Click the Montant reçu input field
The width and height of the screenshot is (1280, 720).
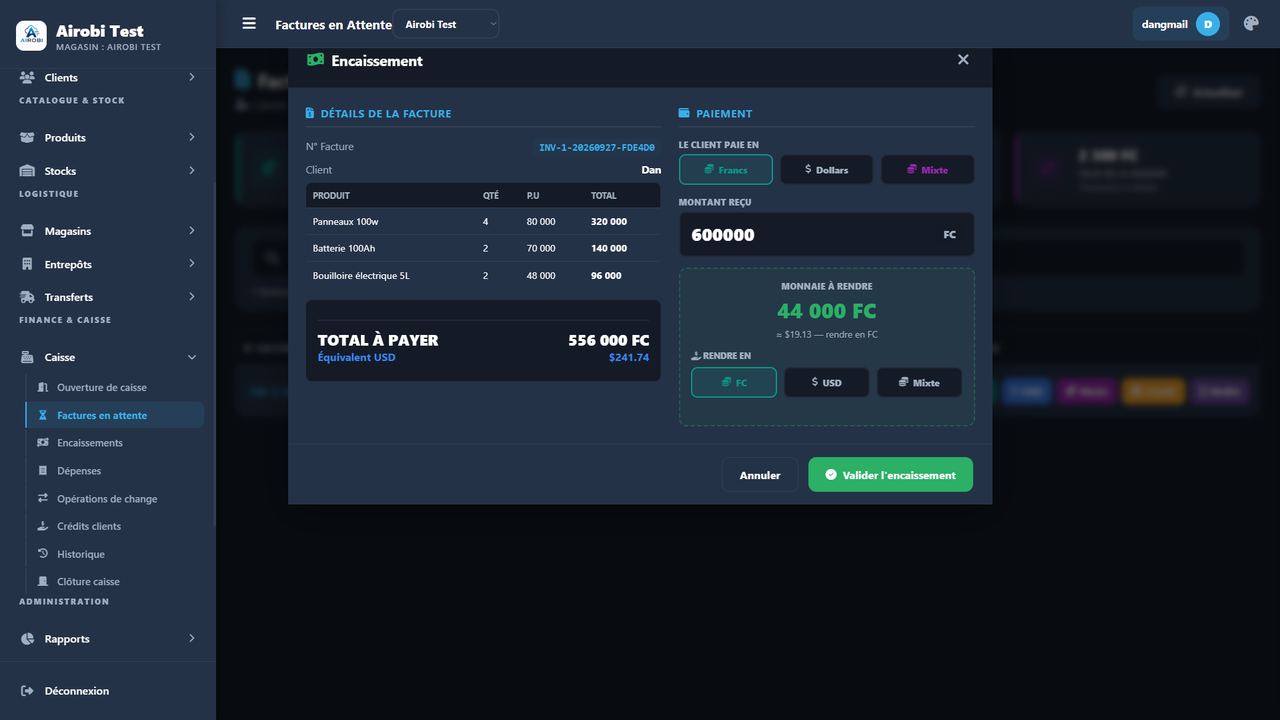tap(826, 235)
